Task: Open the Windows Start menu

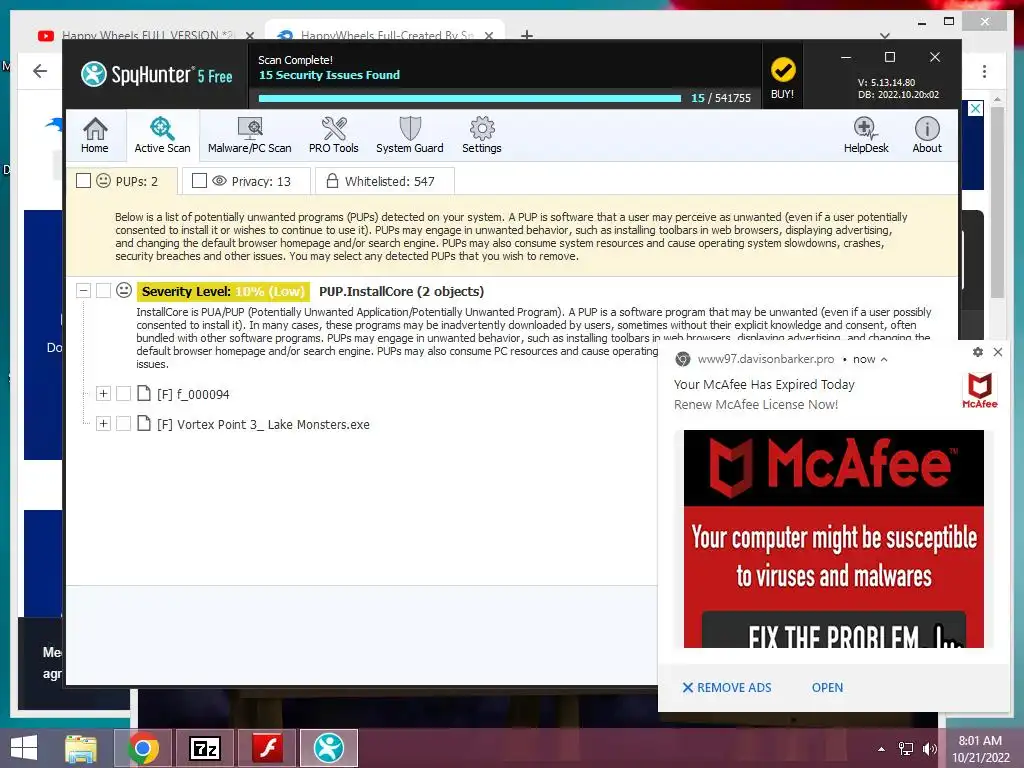Action: (x=24, y=748)
